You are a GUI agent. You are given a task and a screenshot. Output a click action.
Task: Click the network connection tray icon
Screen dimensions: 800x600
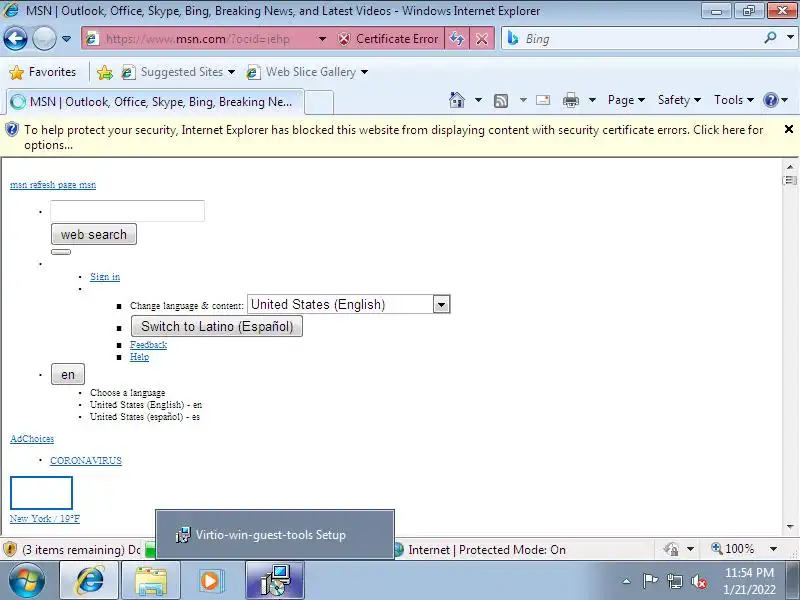click(x=674, y=581)
